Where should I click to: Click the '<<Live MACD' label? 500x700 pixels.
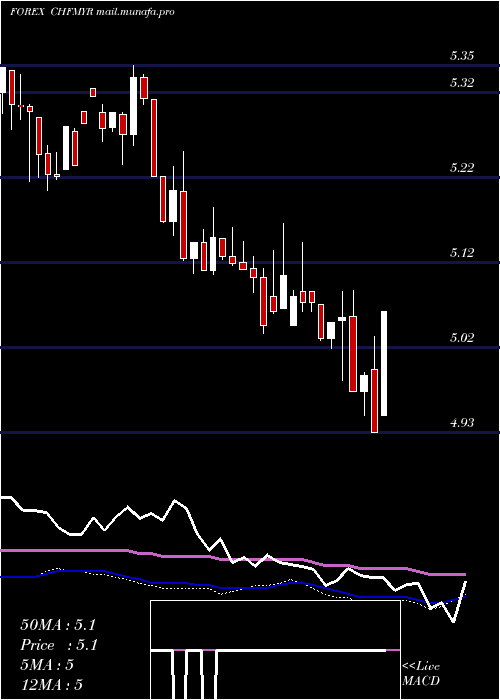point(421,673)
